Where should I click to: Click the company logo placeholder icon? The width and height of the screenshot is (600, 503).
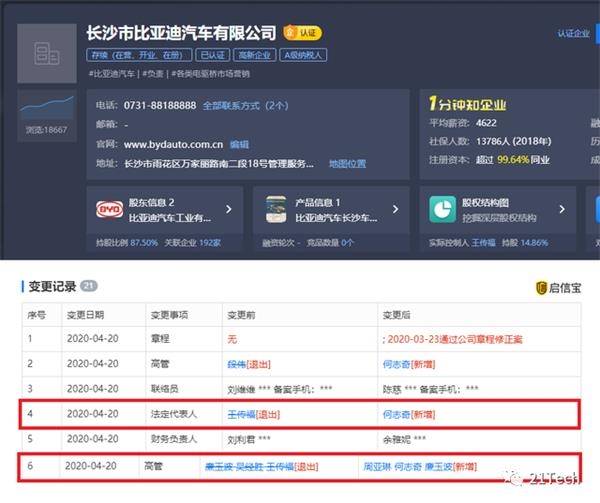pos(47,53)
